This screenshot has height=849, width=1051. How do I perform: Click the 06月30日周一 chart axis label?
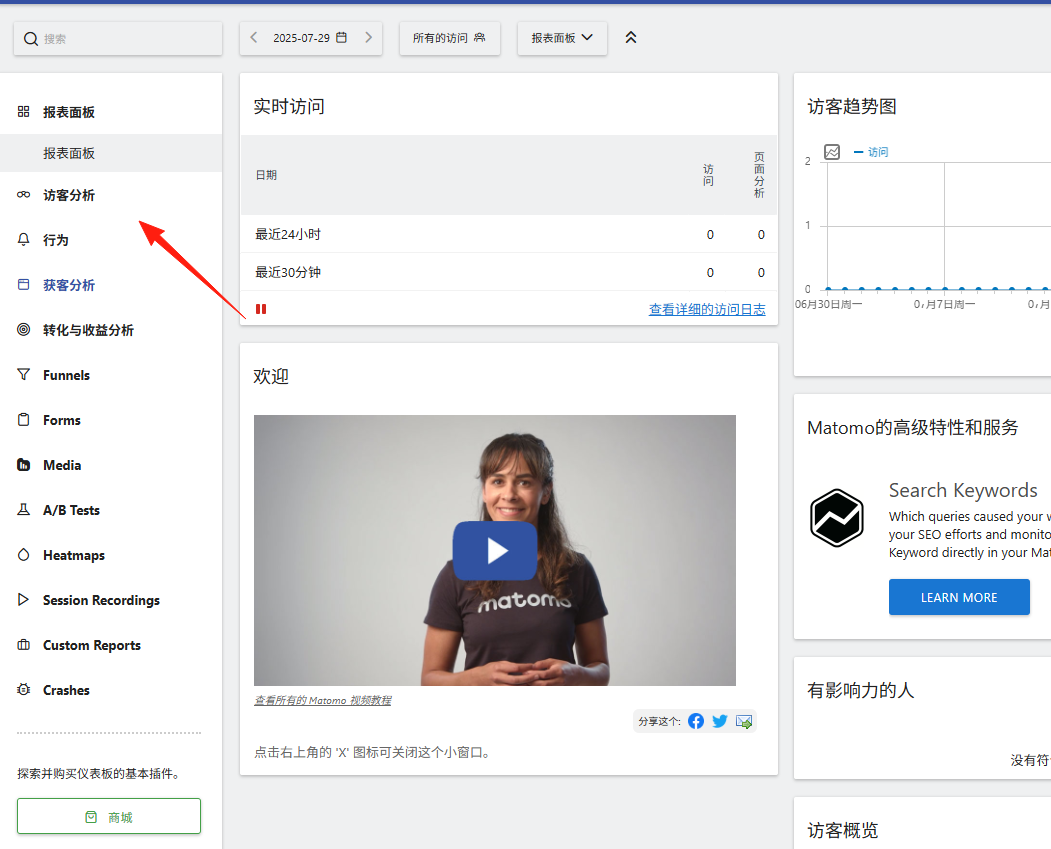[828, 304]
